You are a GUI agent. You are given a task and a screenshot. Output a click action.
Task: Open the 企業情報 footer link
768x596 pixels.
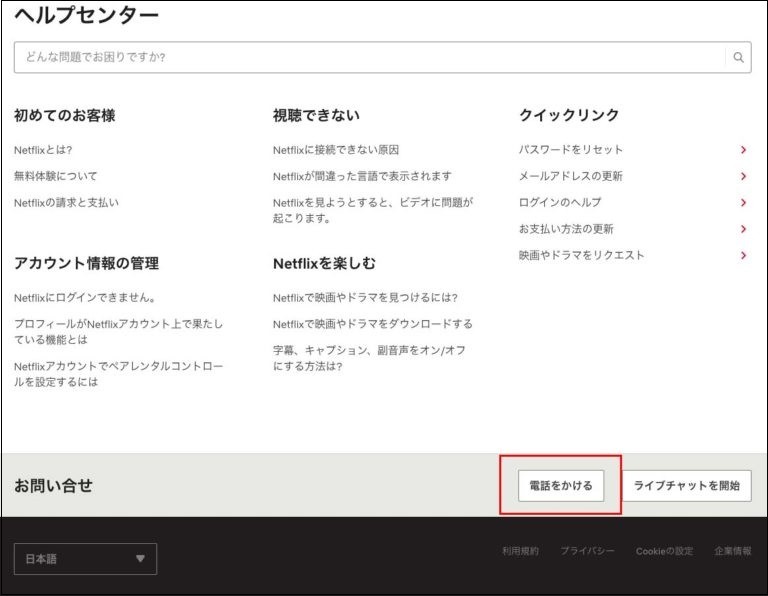pos(733,551)
